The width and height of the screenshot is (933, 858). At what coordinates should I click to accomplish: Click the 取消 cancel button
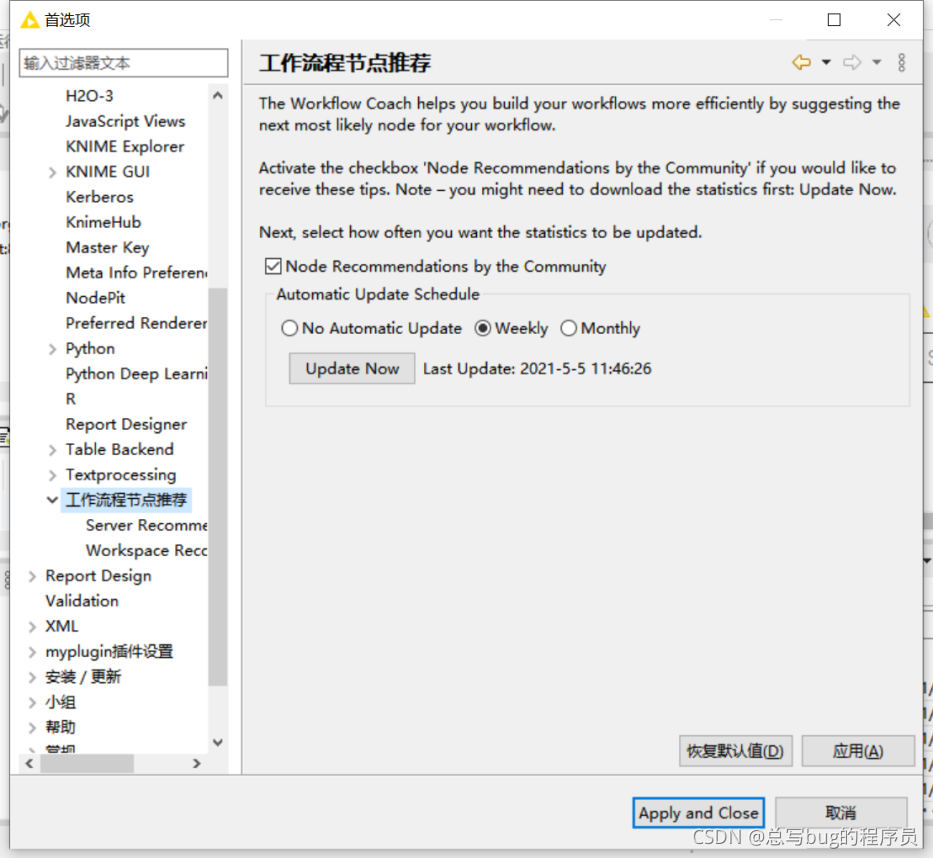[x=841, y=813]
